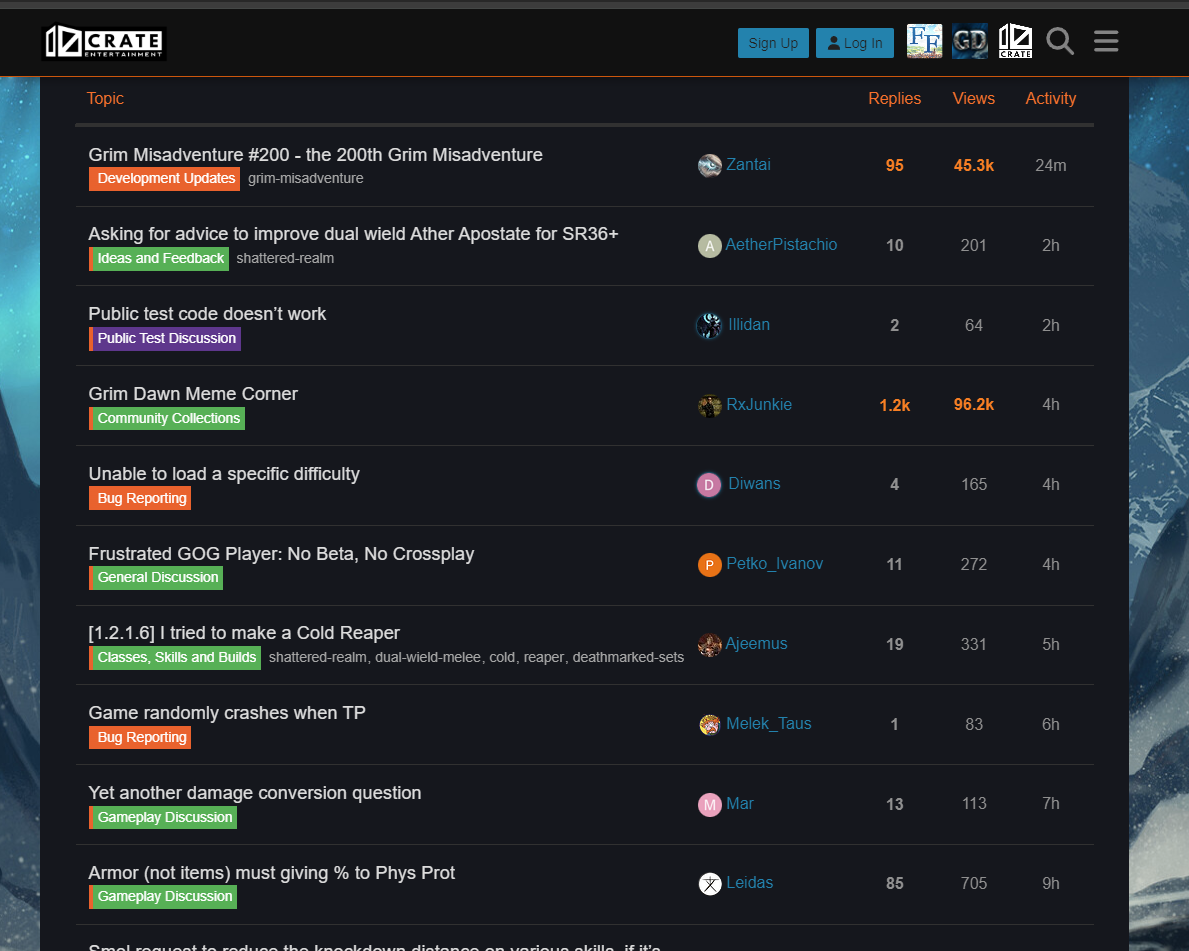Click Melek_Taus' avatar image

[710, 724]
